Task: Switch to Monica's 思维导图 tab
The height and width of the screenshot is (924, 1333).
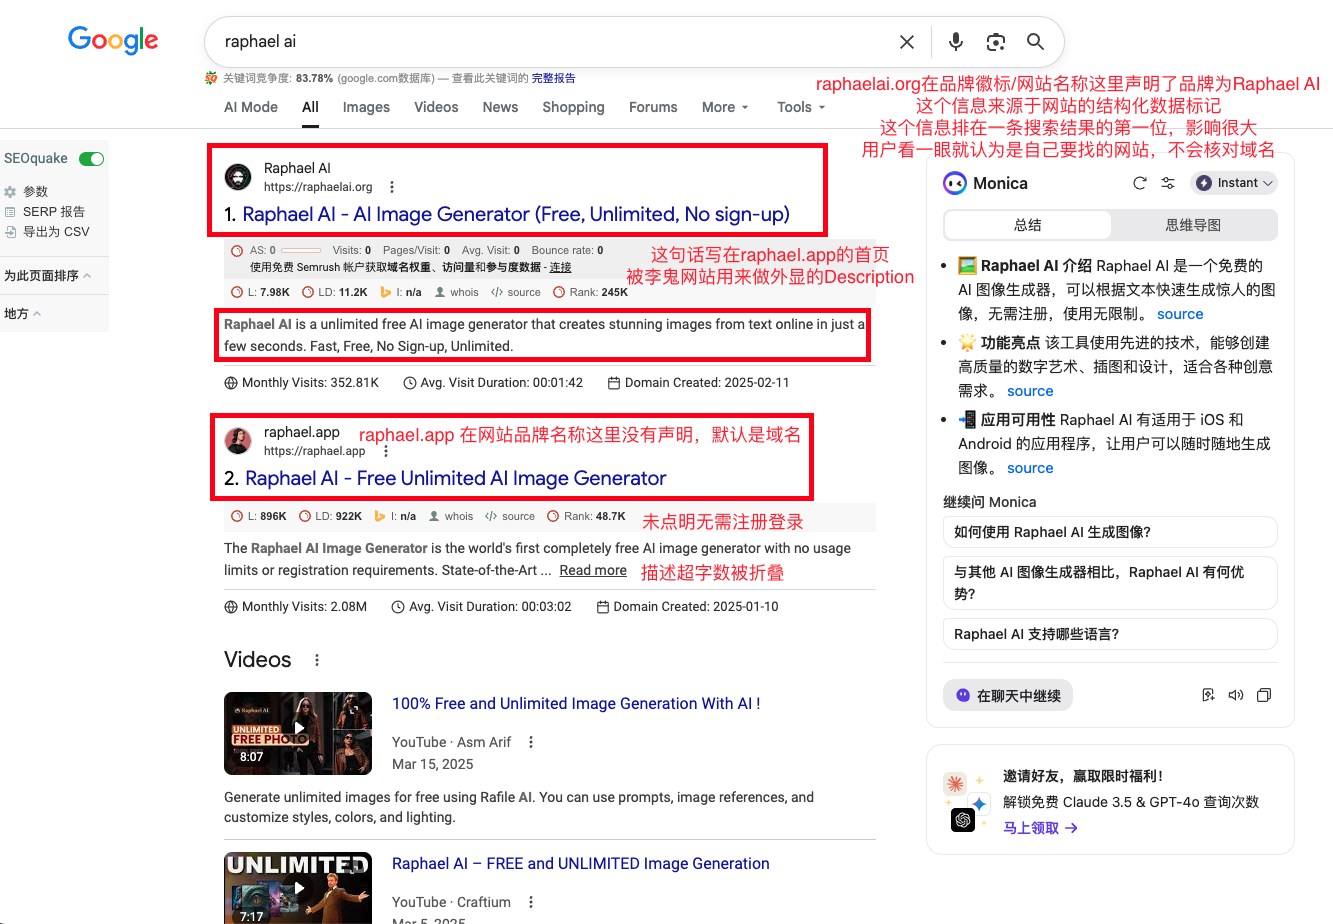Action: [1193, 225]
